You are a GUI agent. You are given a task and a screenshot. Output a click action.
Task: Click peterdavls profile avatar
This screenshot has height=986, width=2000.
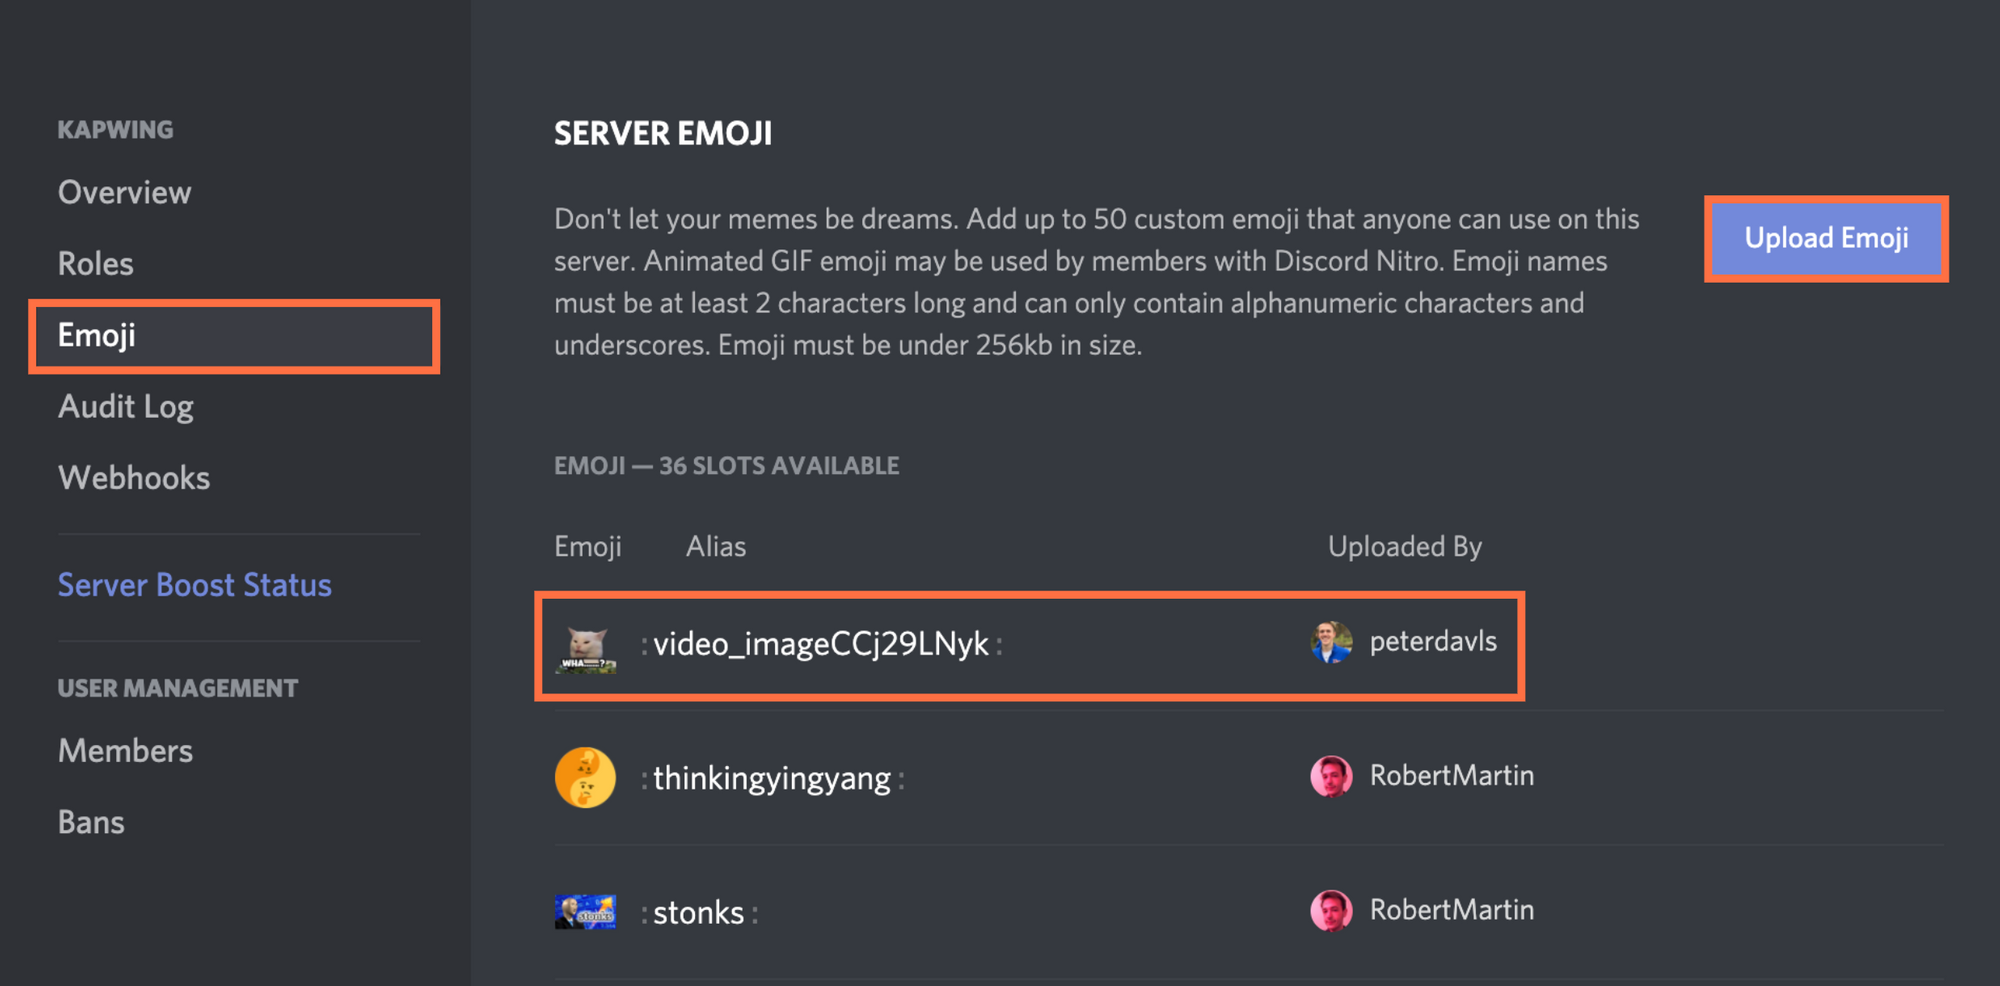click(1331, 642)
